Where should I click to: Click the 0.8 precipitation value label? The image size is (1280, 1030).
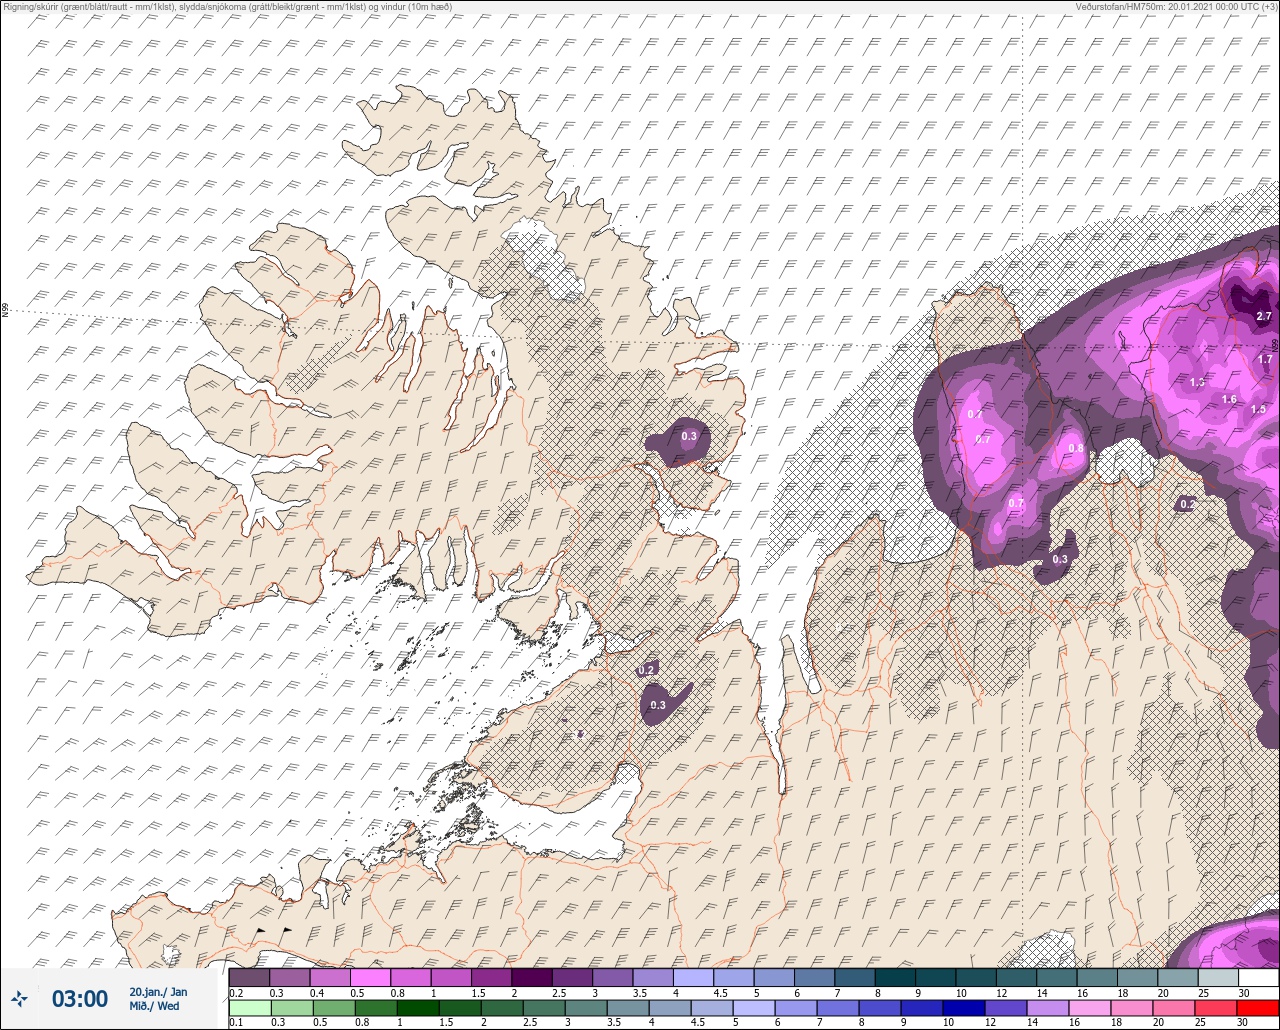pos(1076,448)
